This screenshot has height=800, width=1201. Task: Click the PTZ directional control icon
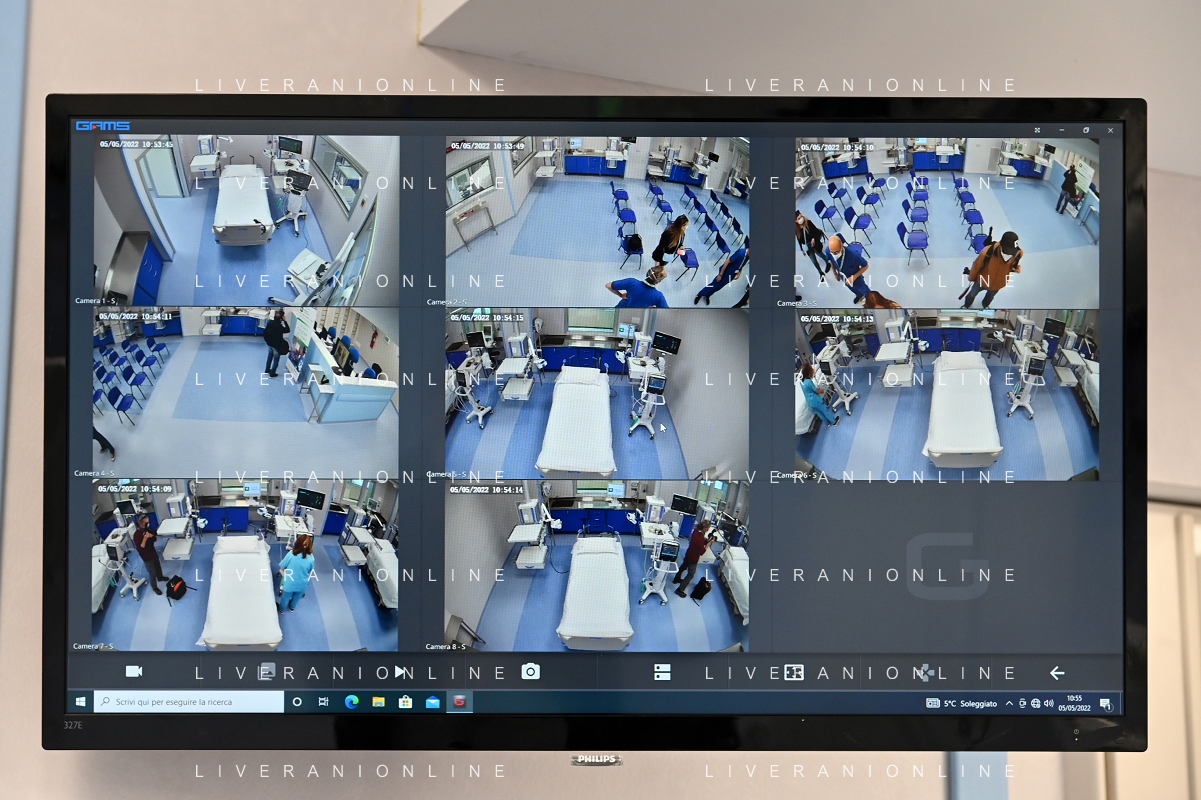click(x=926, y=672)
